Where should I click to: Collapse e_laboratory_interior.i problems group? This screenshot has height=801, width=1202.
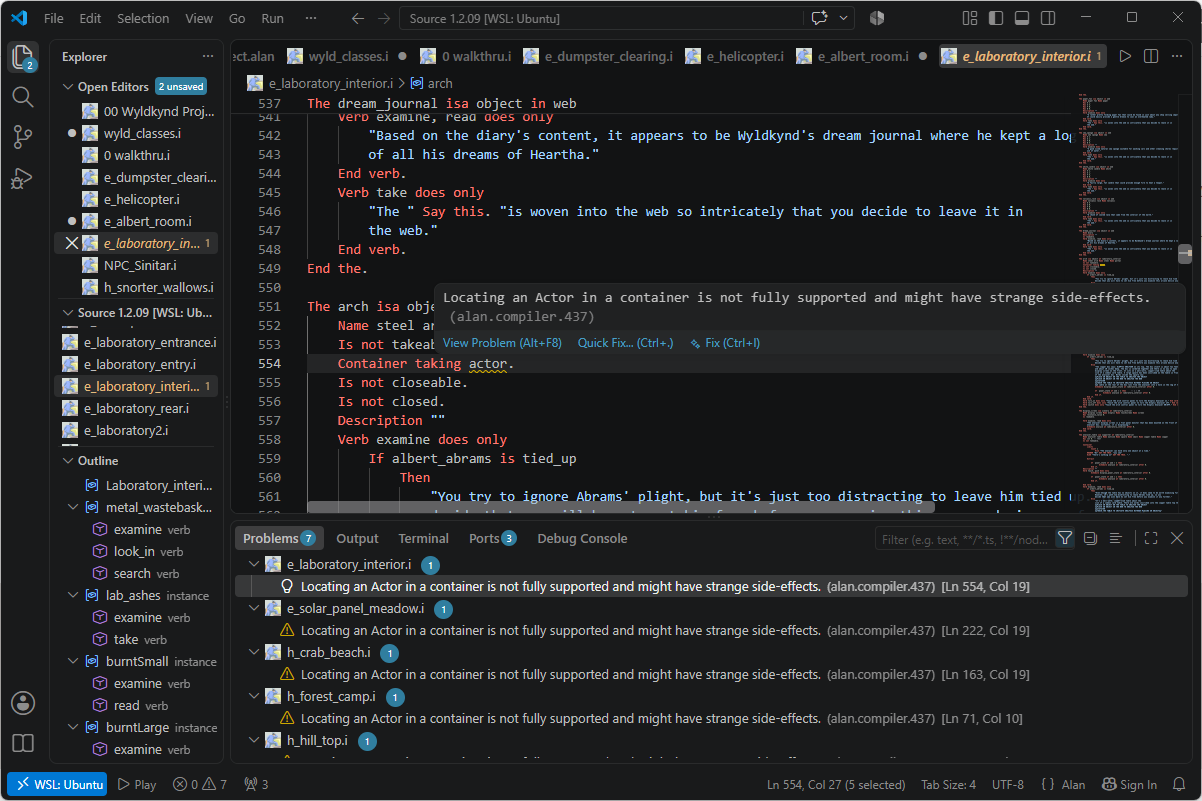tap(254, 564)
